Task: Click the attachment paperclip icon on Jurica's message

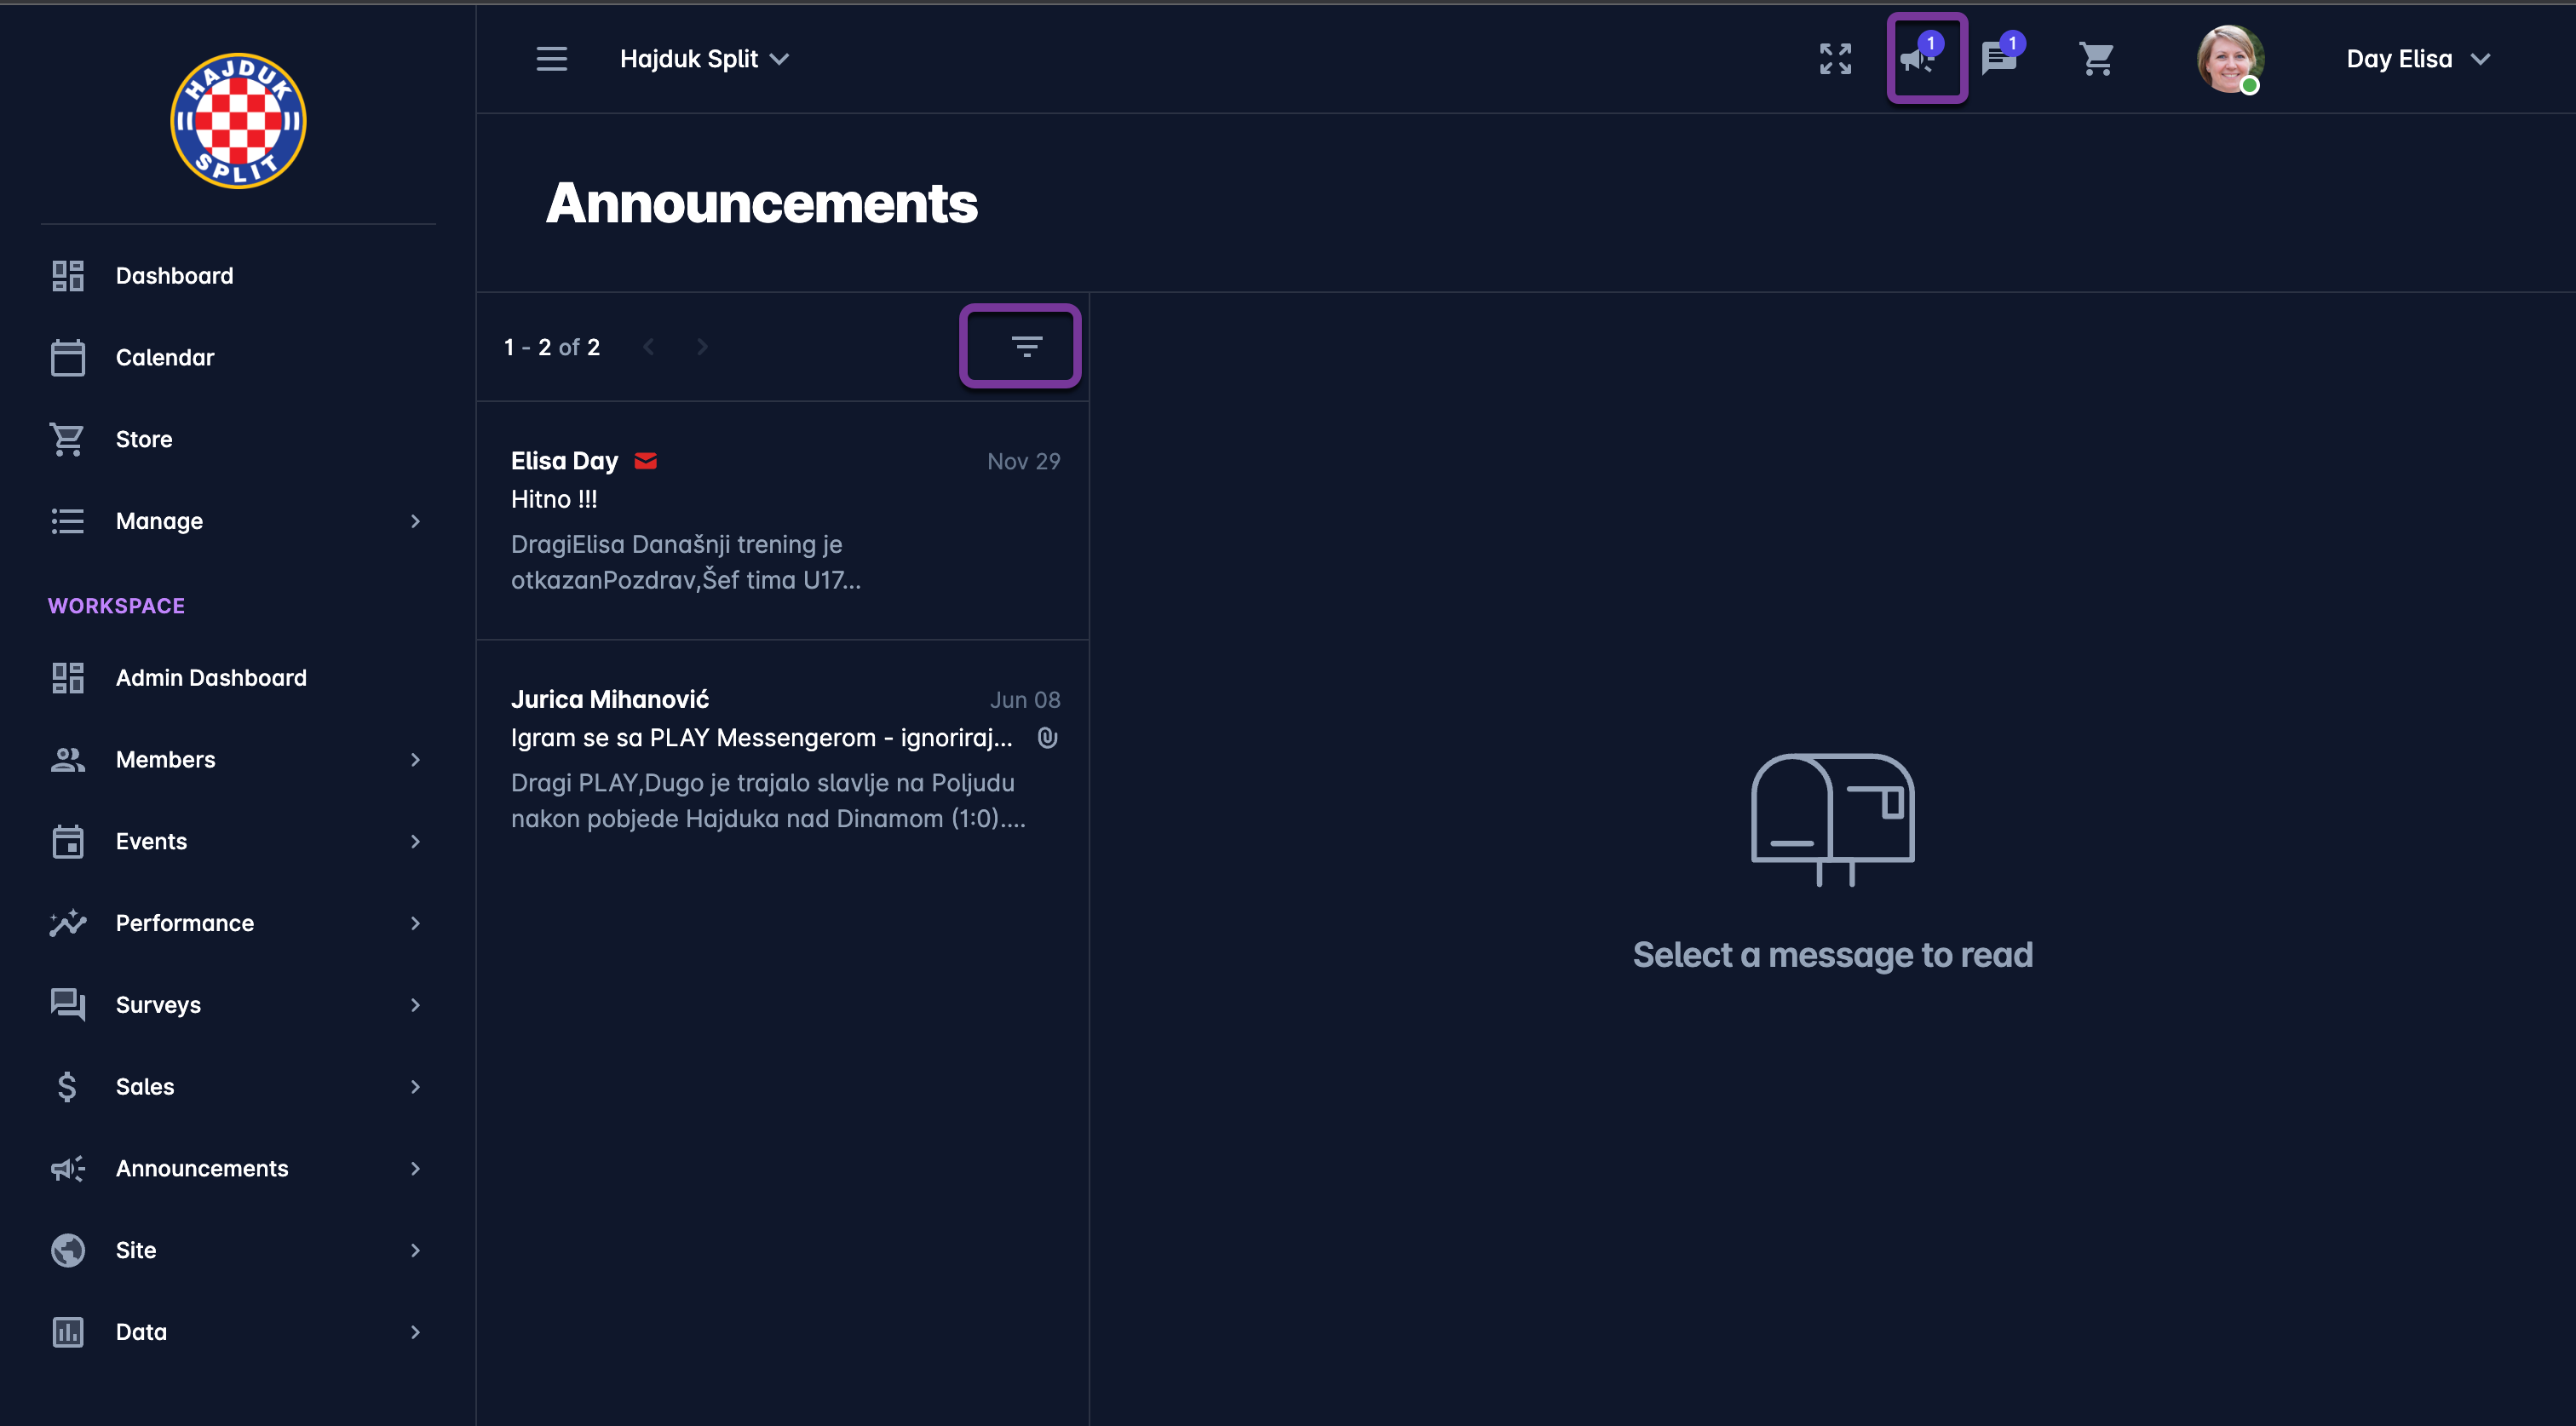Action: 1047,738
